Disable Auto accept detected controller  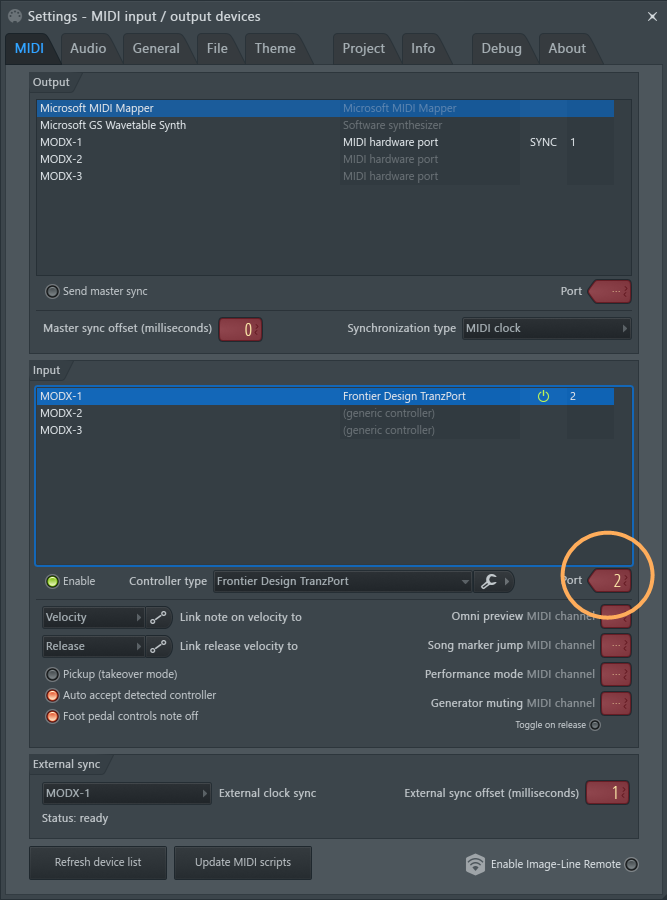tap(52, 696)
